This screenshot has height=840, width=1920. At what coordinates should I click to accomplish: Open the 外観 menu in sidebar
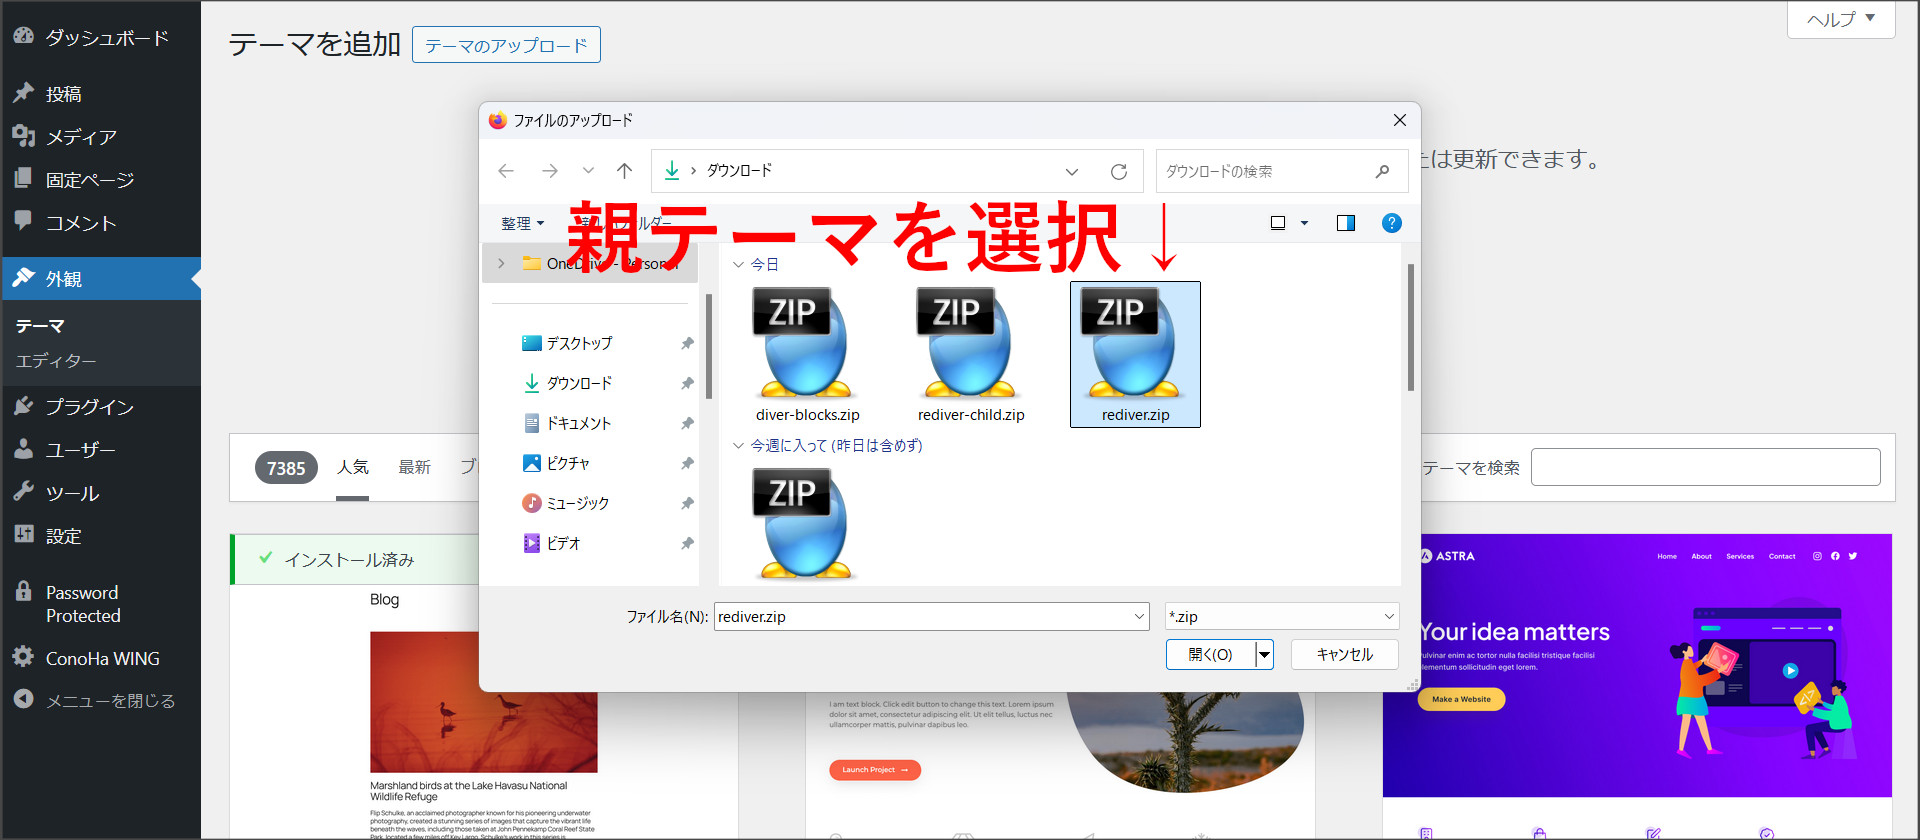tap(64, 279)
